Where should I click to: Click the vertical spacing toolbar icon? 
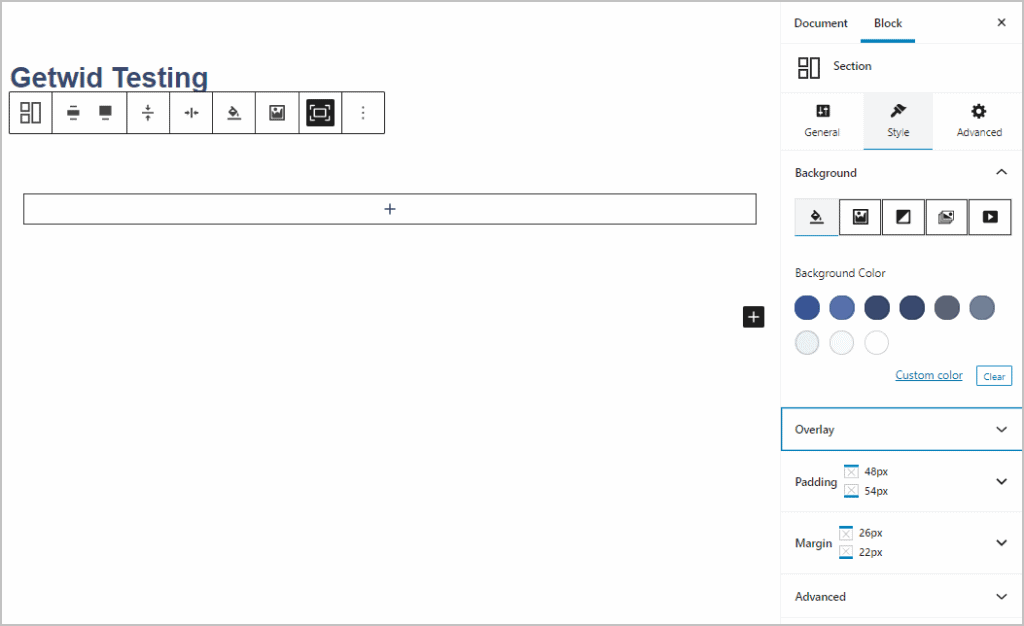[148, 113]
